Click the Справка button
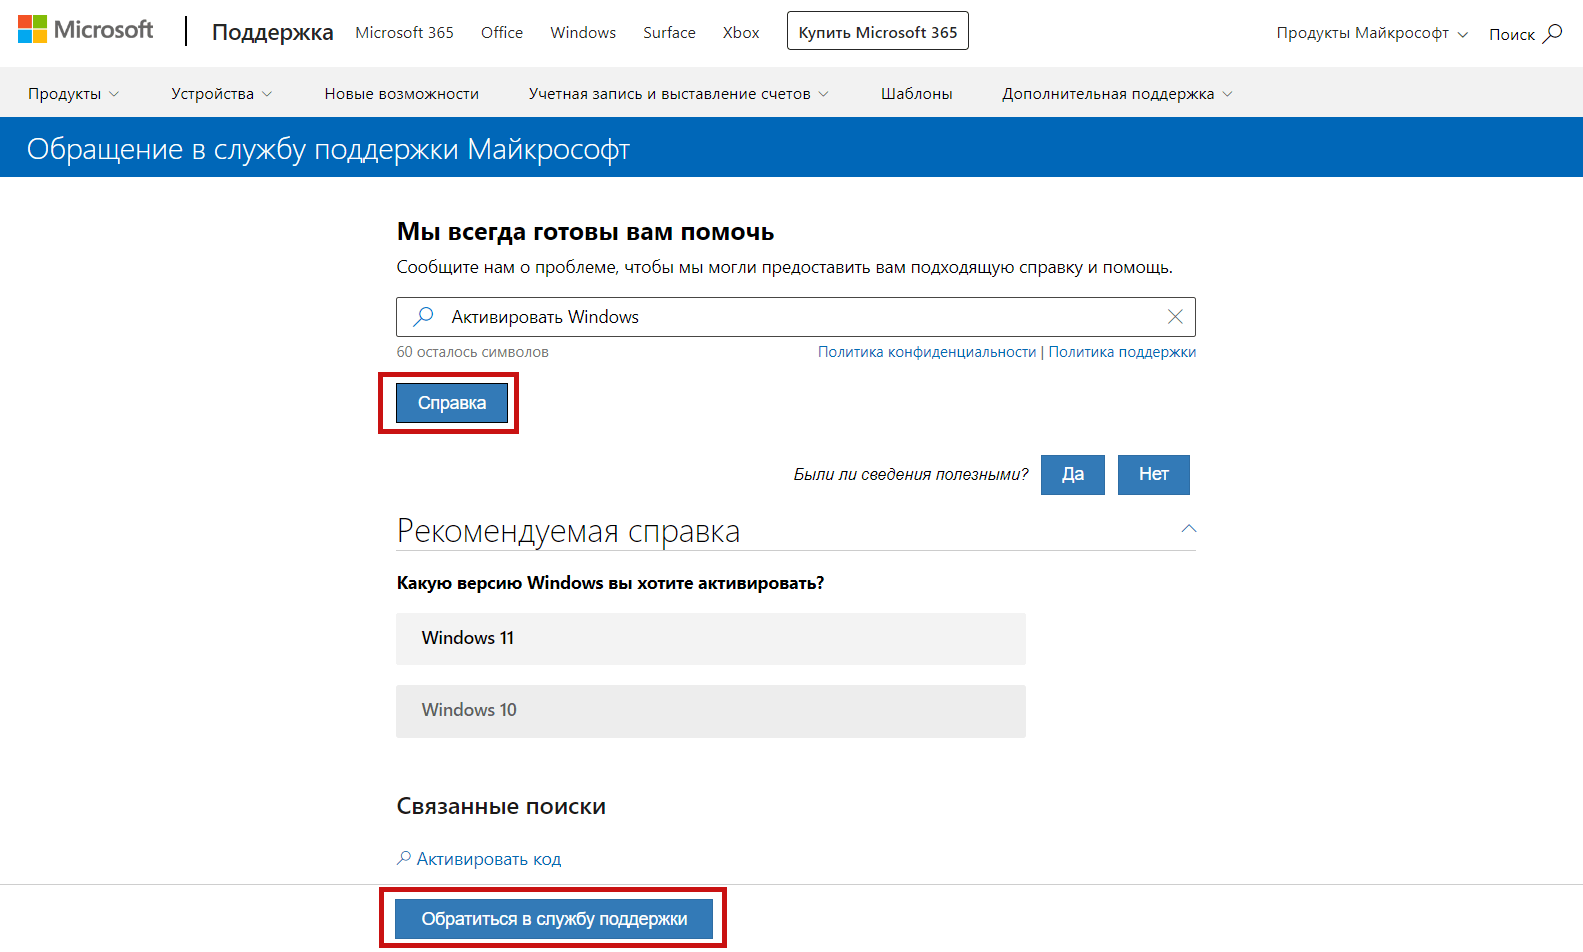The width and height of the screenshot is (1583, 952). [x=452, y=403]
